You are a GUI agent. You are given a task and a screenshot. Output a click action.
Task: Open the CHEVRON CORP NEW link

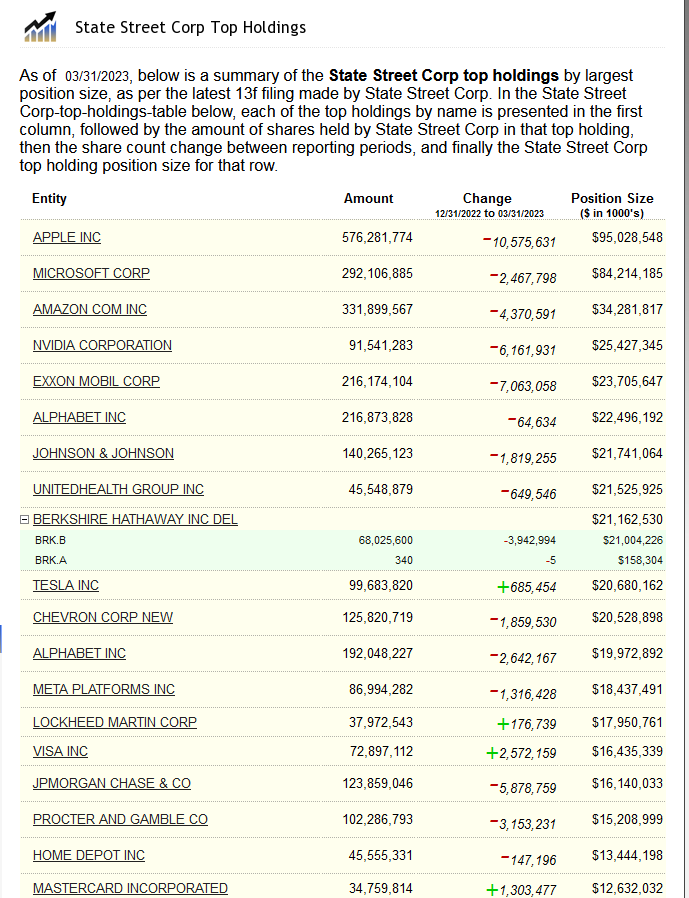tap(103, 617)
